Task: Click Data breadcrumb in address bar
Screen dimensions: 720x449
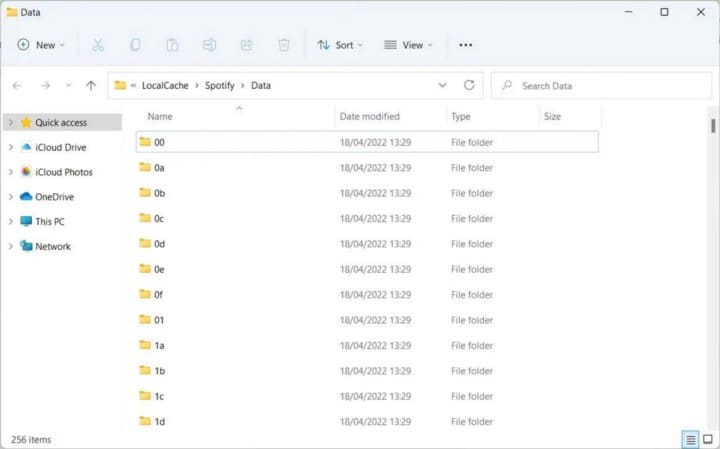Action: (261, 85)
